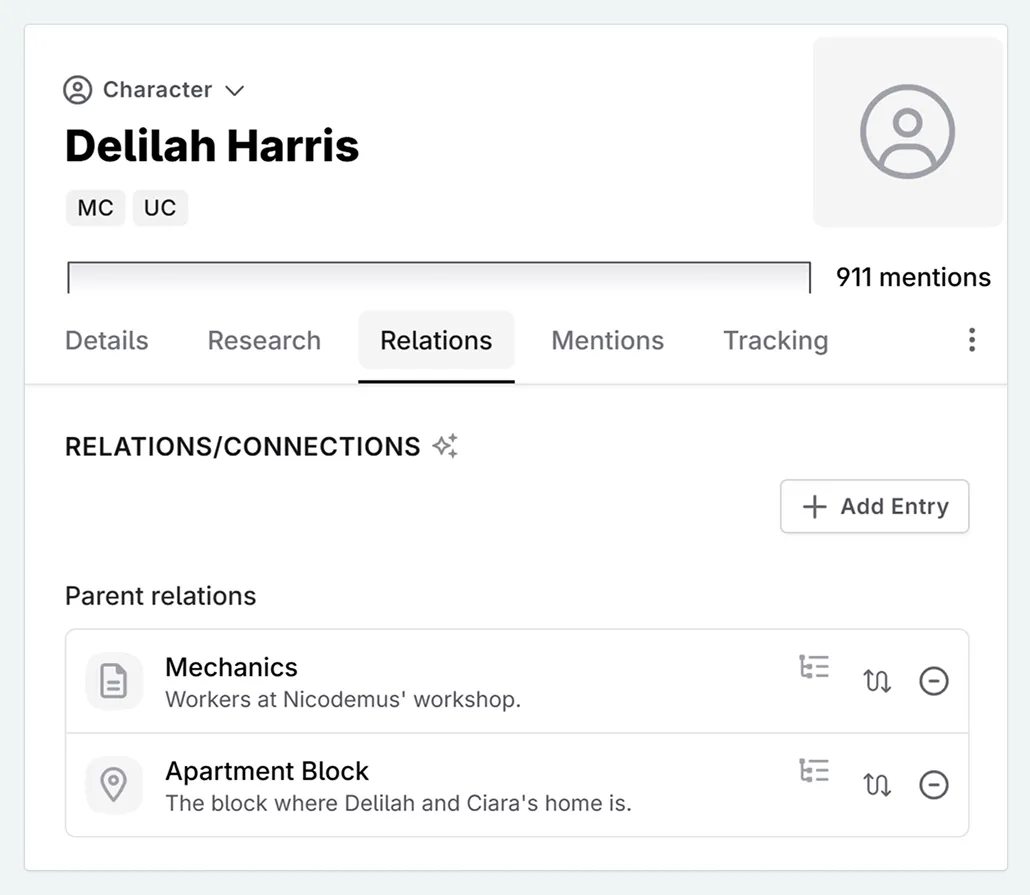
Task: Open the Research tab
Action: click(264, 341)
